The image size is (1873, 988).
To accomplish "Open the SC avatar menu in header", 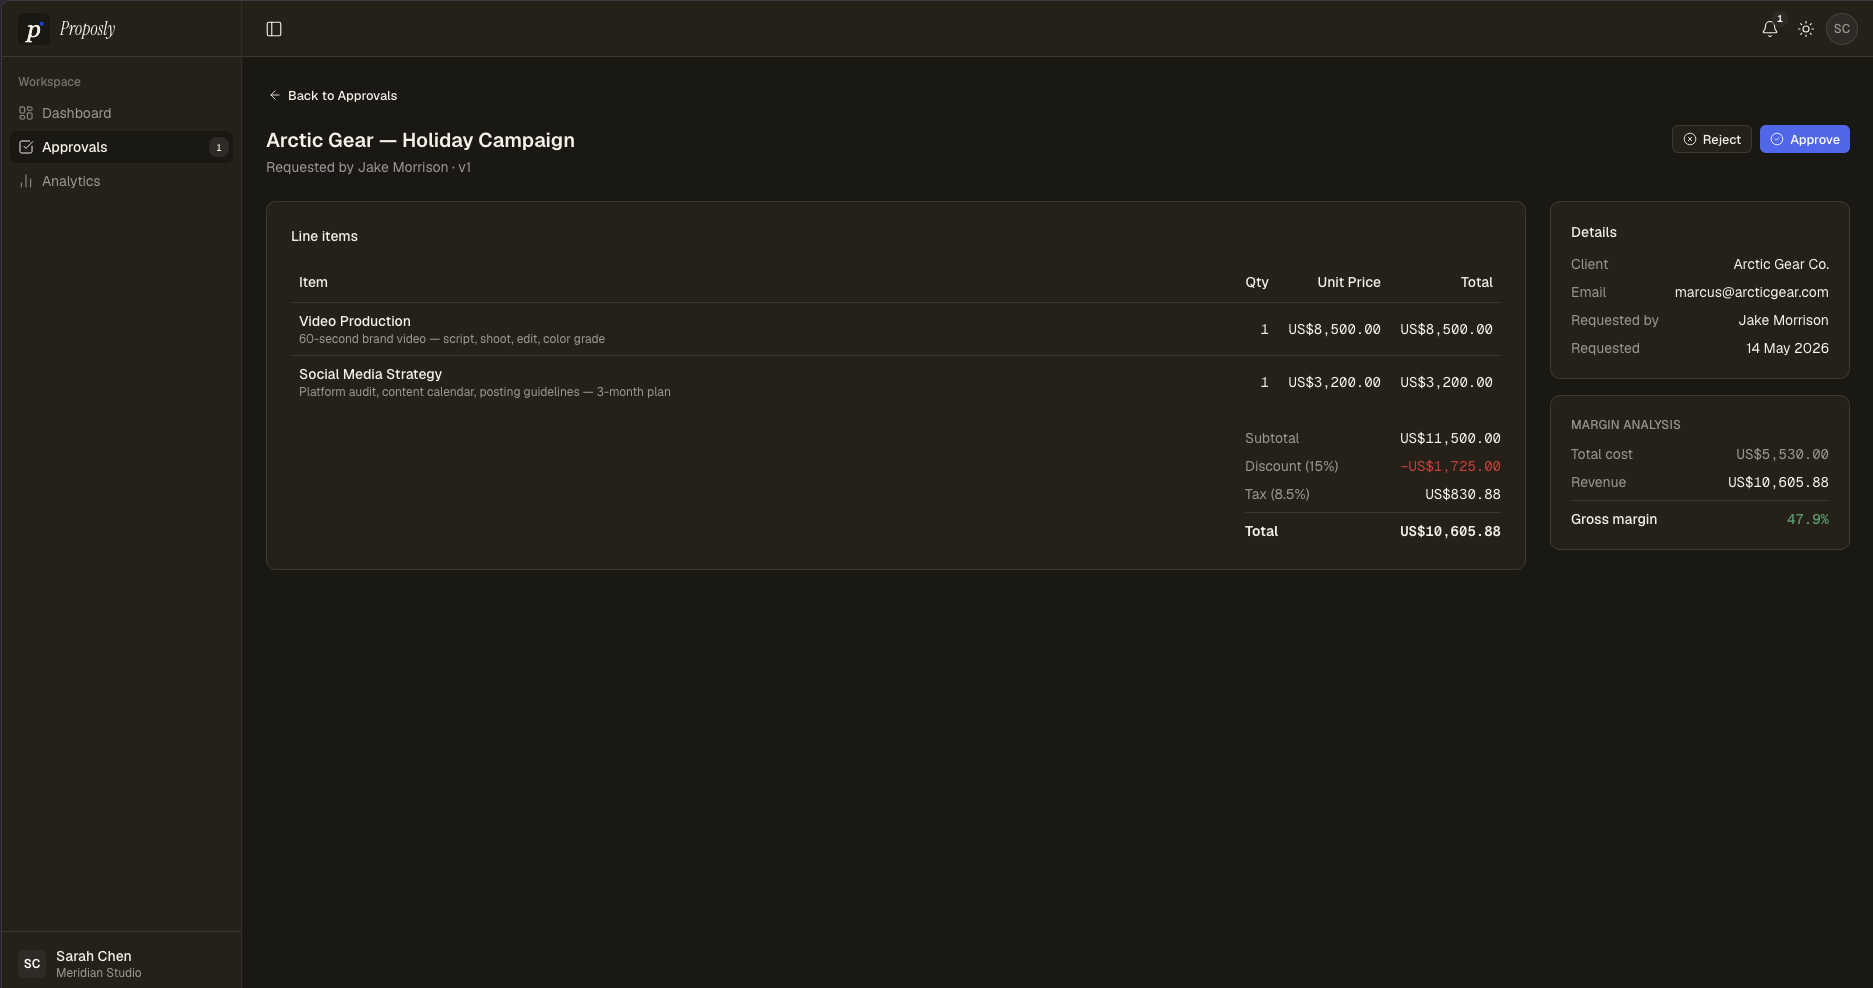I will click(x=1842, y=29).
